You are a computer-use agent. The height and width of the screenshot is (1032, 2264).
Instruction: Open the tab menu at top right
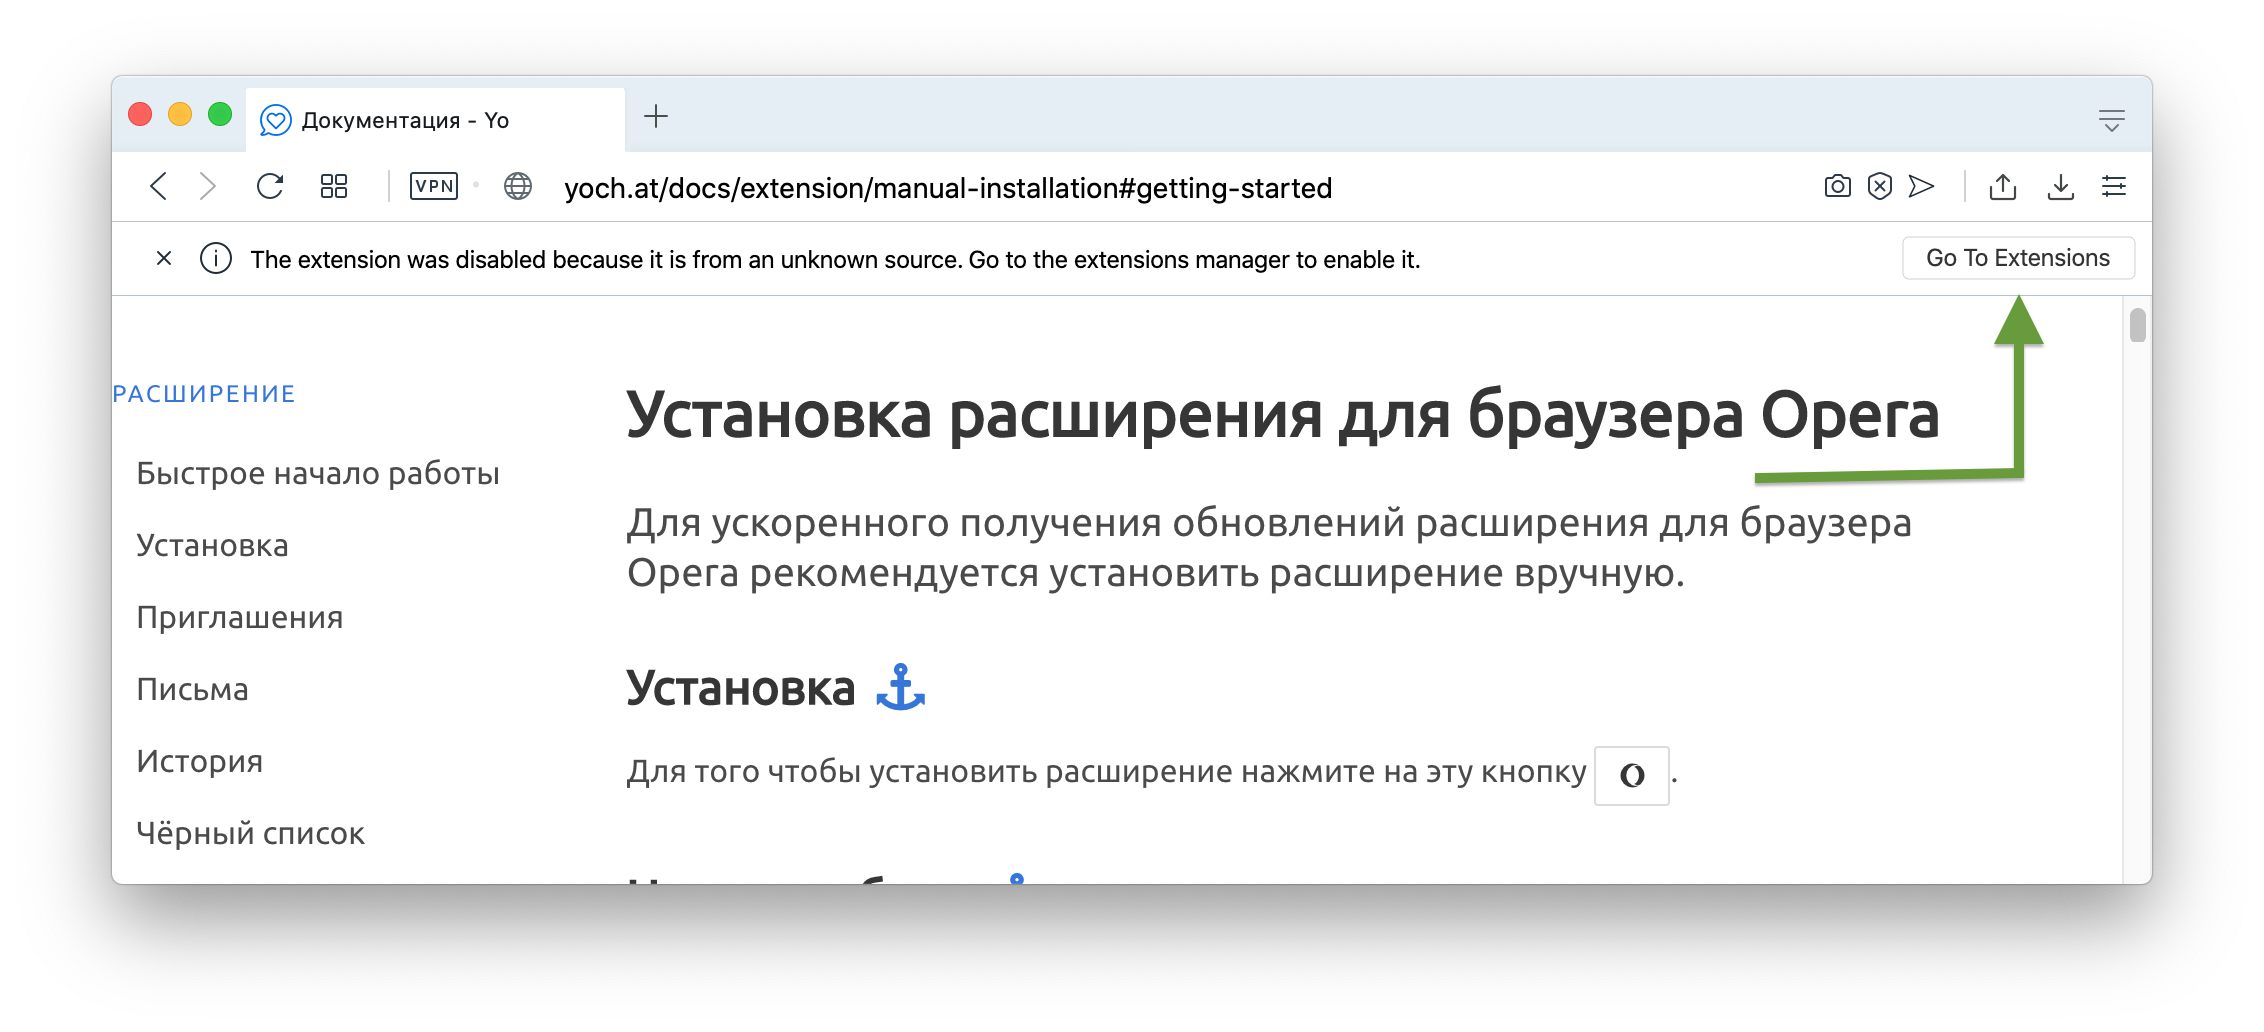pyautogui.click(x=2112, y=121)
